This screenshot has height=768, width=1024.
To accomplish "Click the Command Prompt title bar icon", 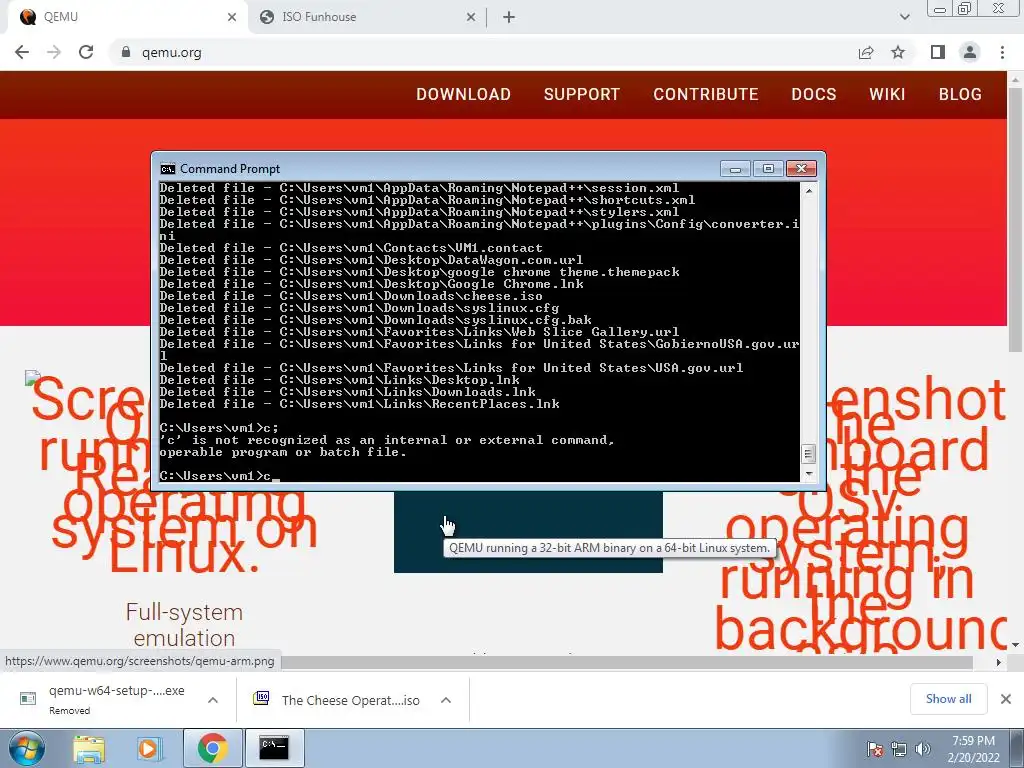I will coord(168,169).
